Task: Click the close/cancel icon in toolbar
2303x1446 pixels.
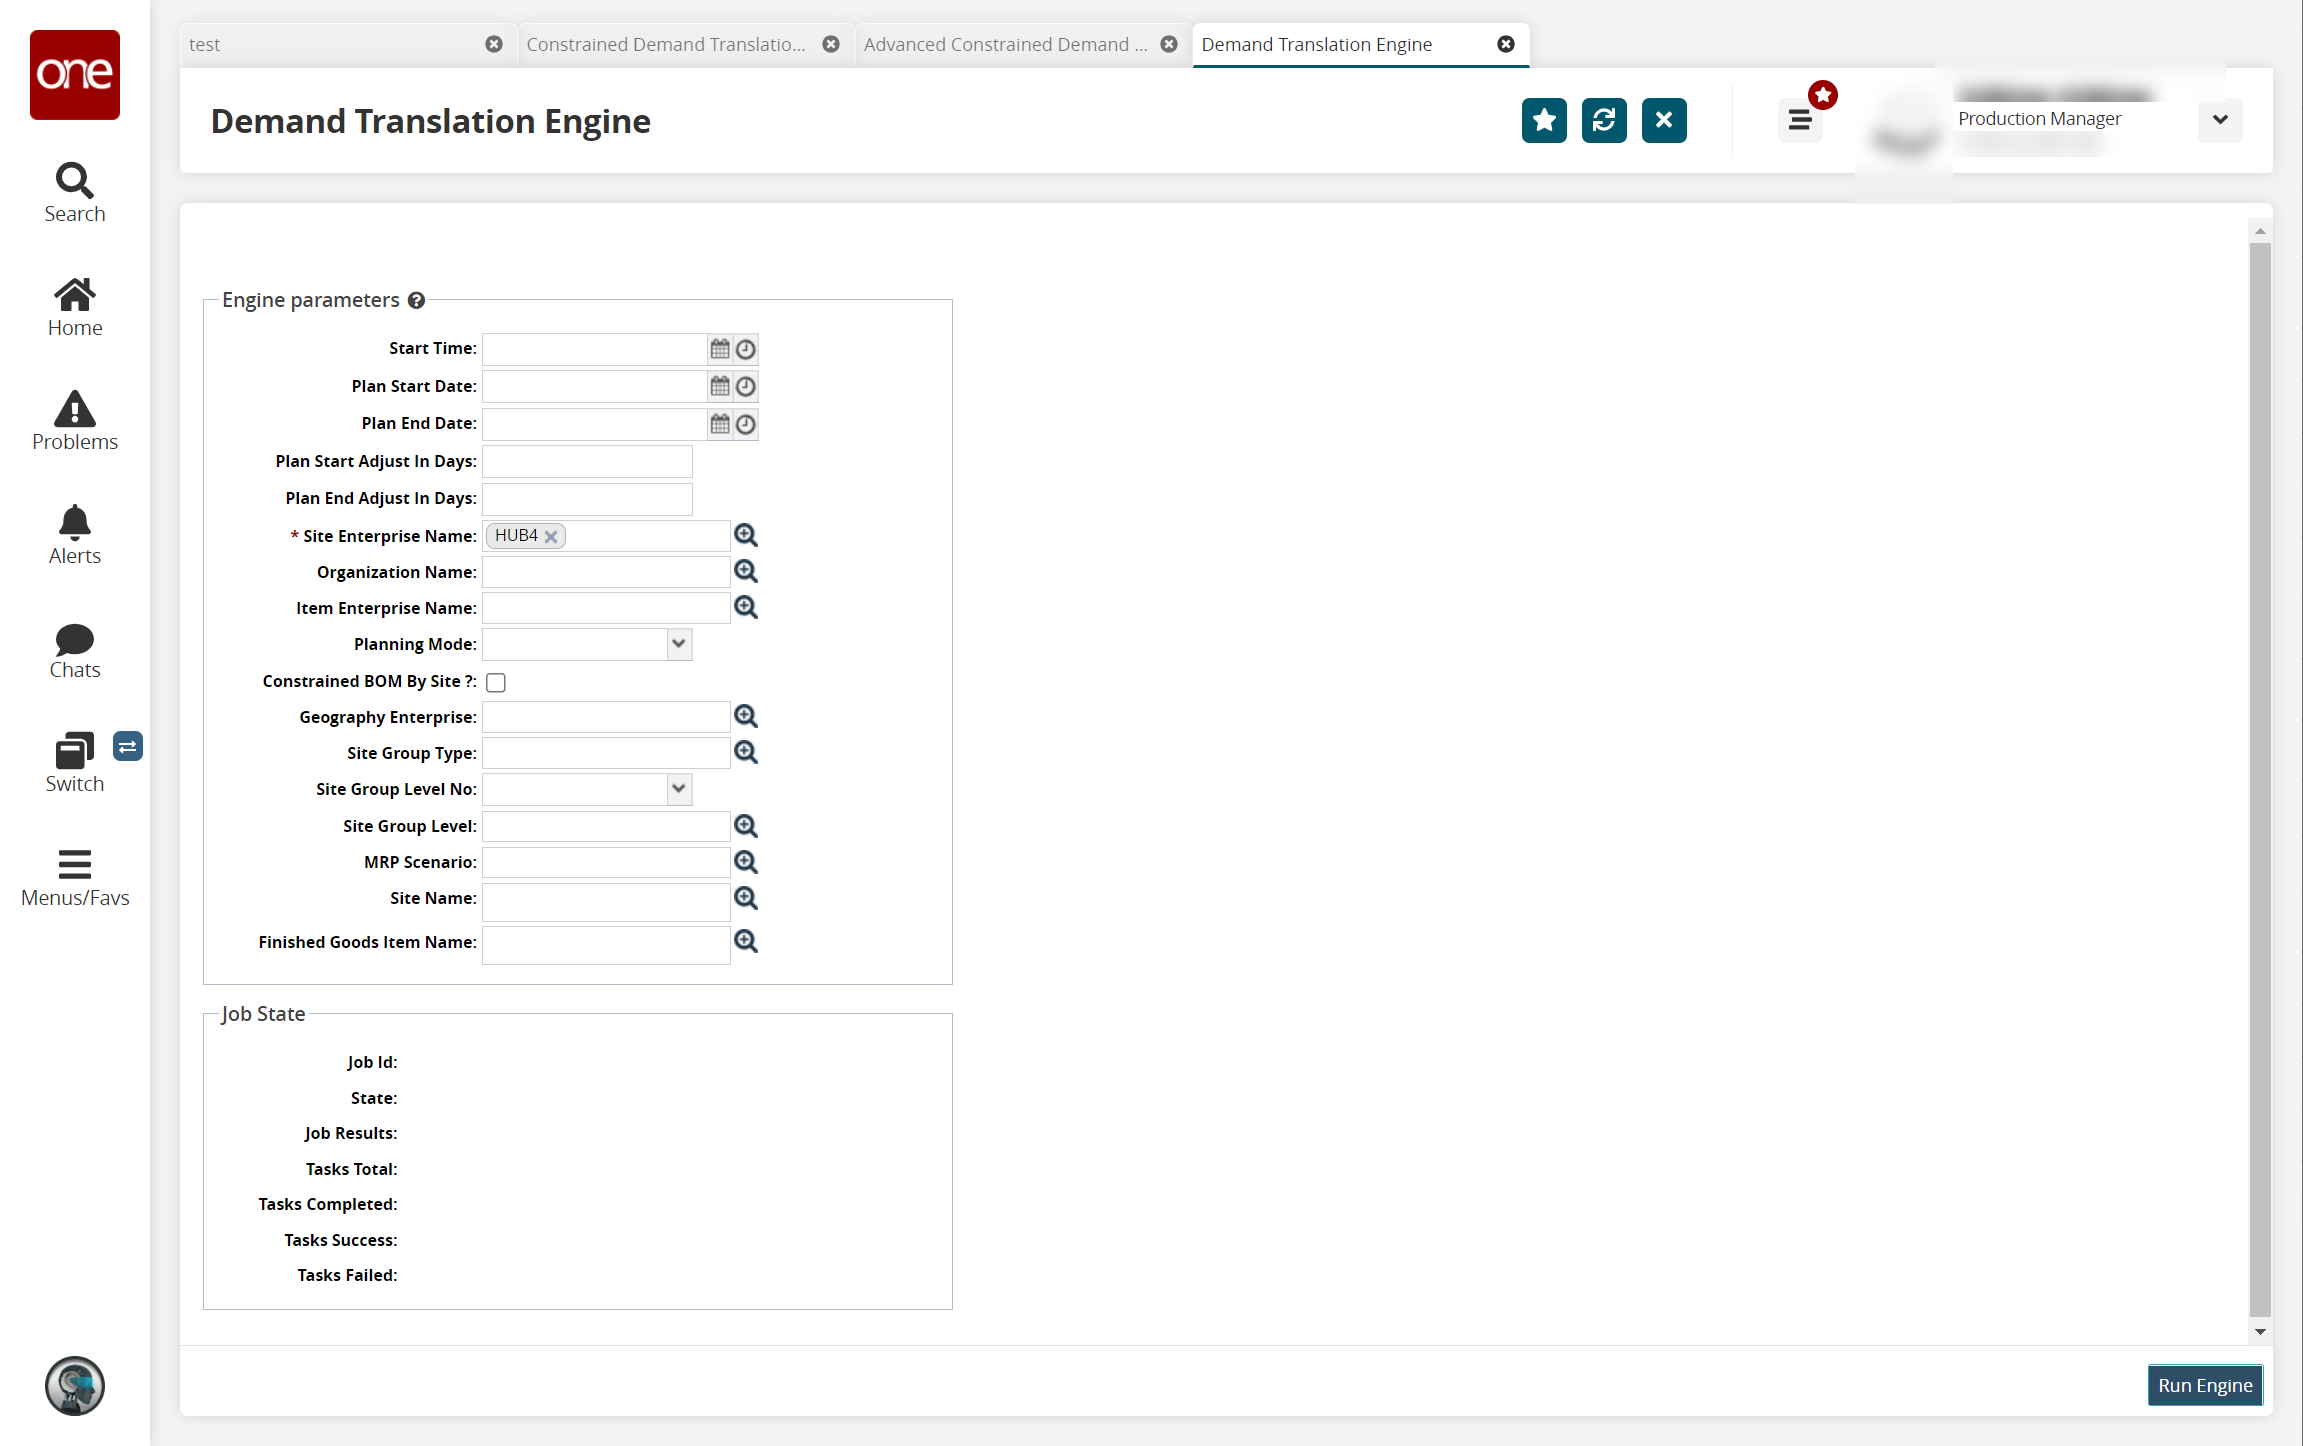Action: coord(1662,120)
